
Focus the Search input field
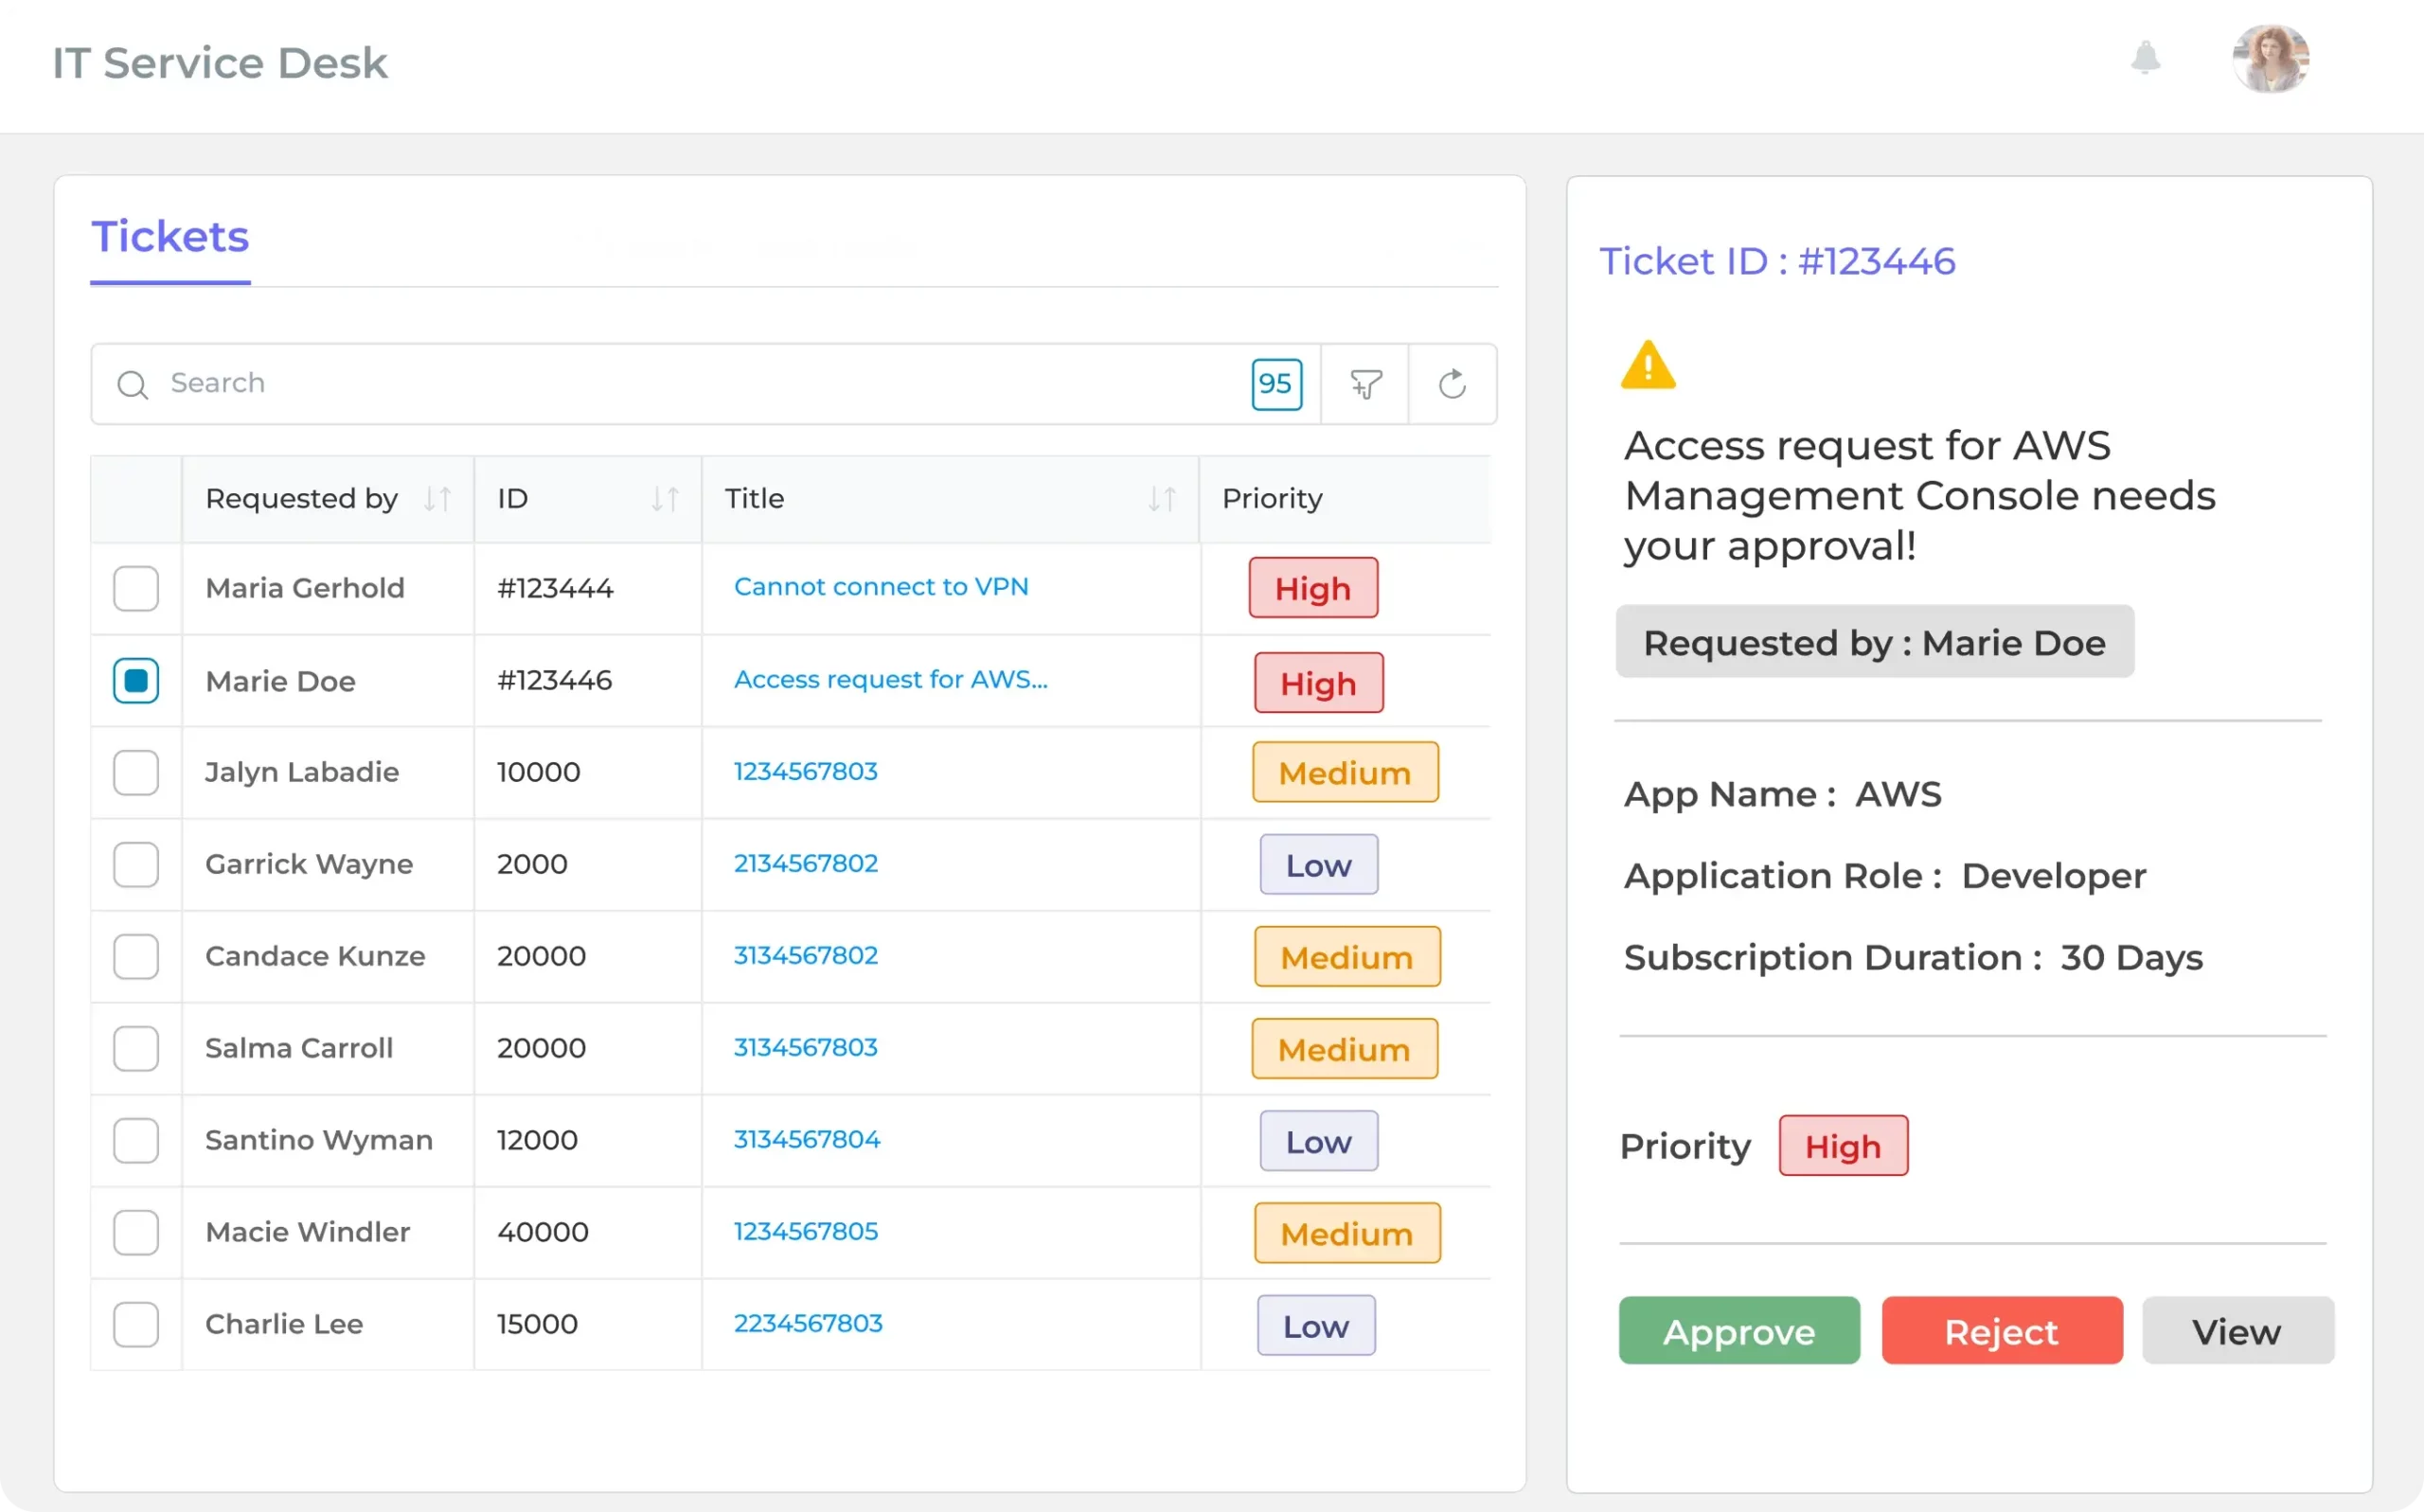[680, 384]
